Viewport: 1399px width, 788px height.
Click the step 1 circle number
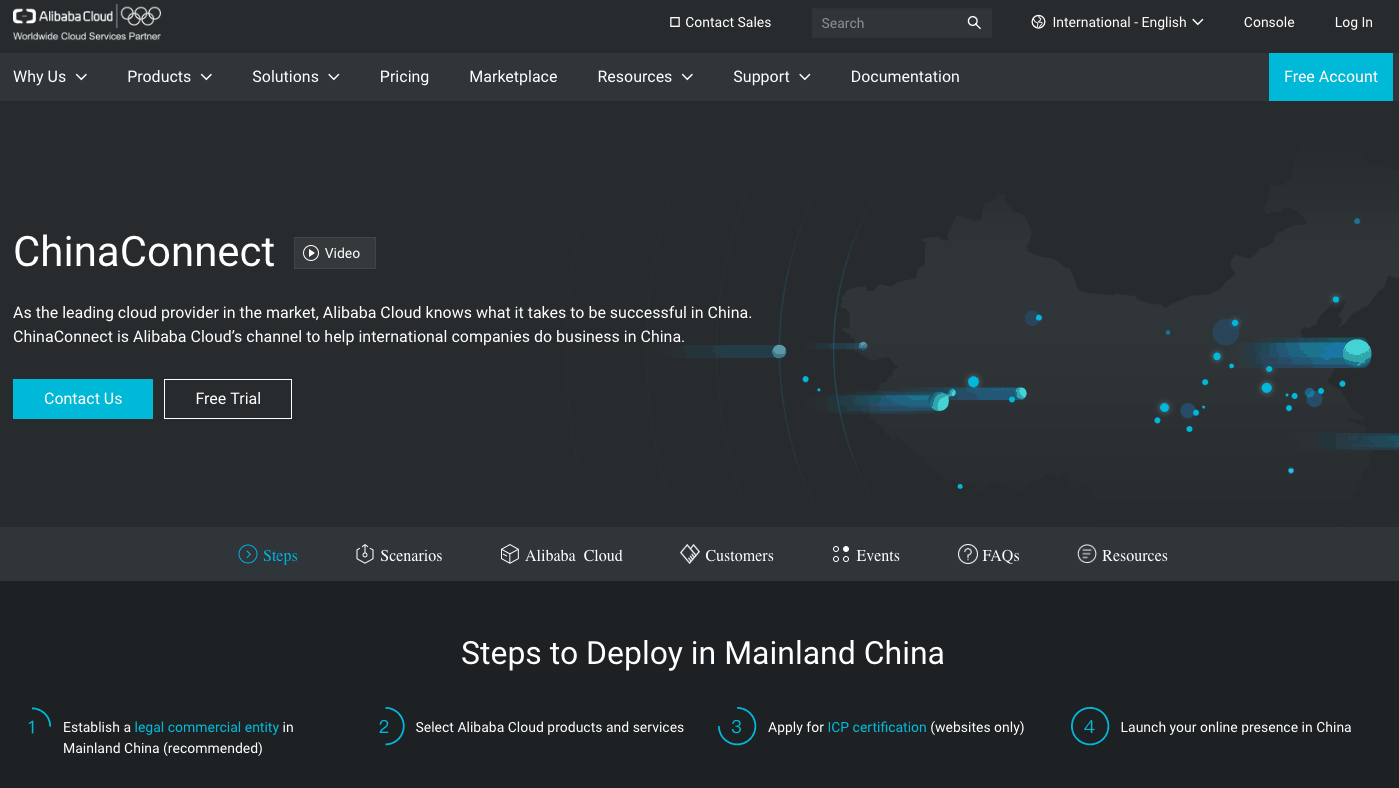pos(33,727)
